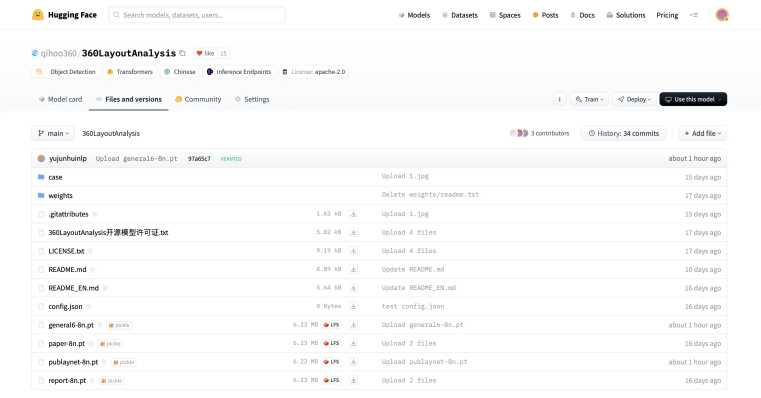Open the case folder
This screenshot has width=761, height=398.
[55, 177]
